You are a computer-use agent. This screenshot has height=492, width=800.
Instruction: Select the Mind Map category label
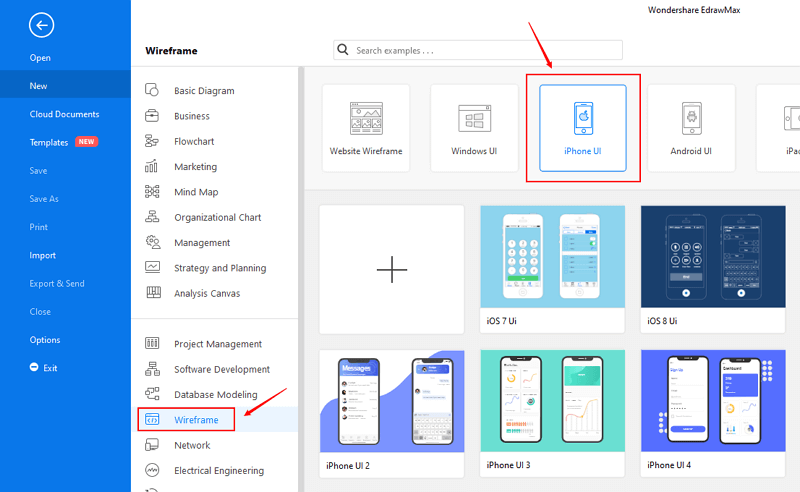[x=196, y=192]
